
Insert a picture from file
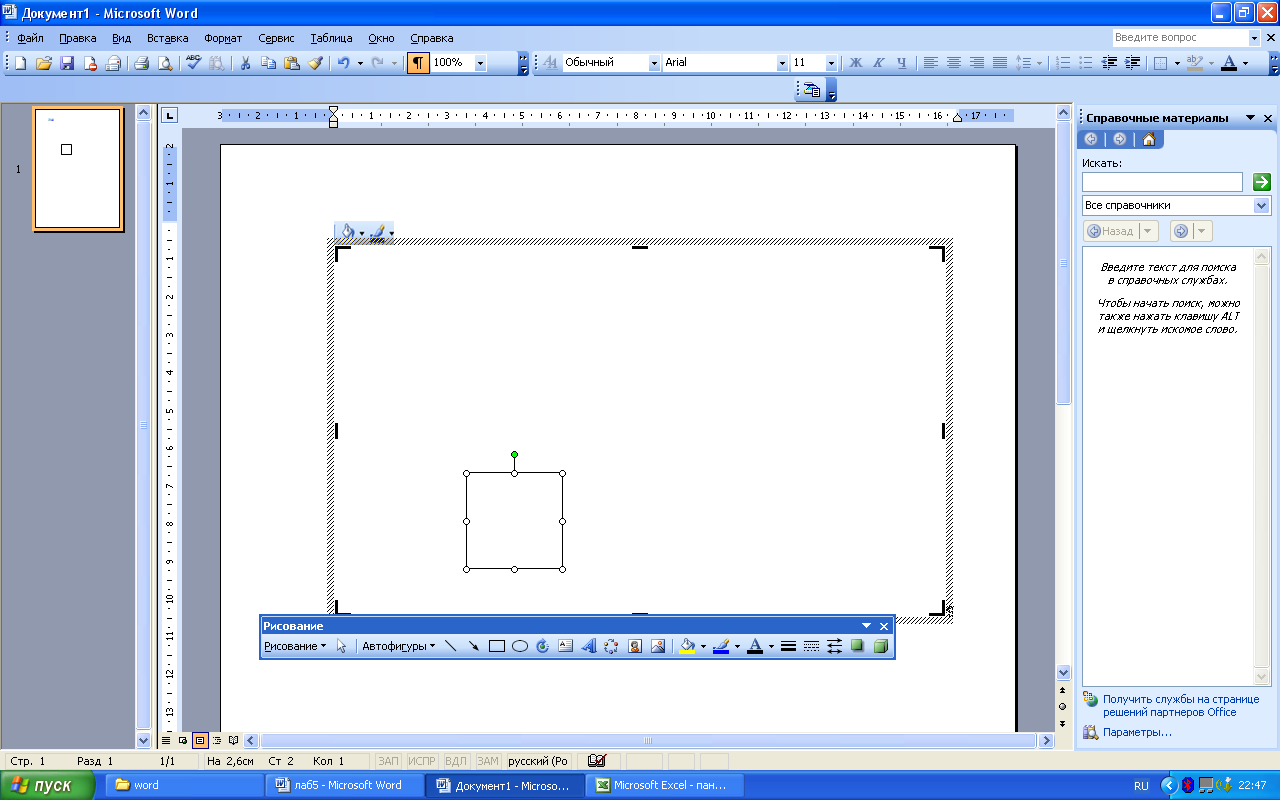coord(658,646)
